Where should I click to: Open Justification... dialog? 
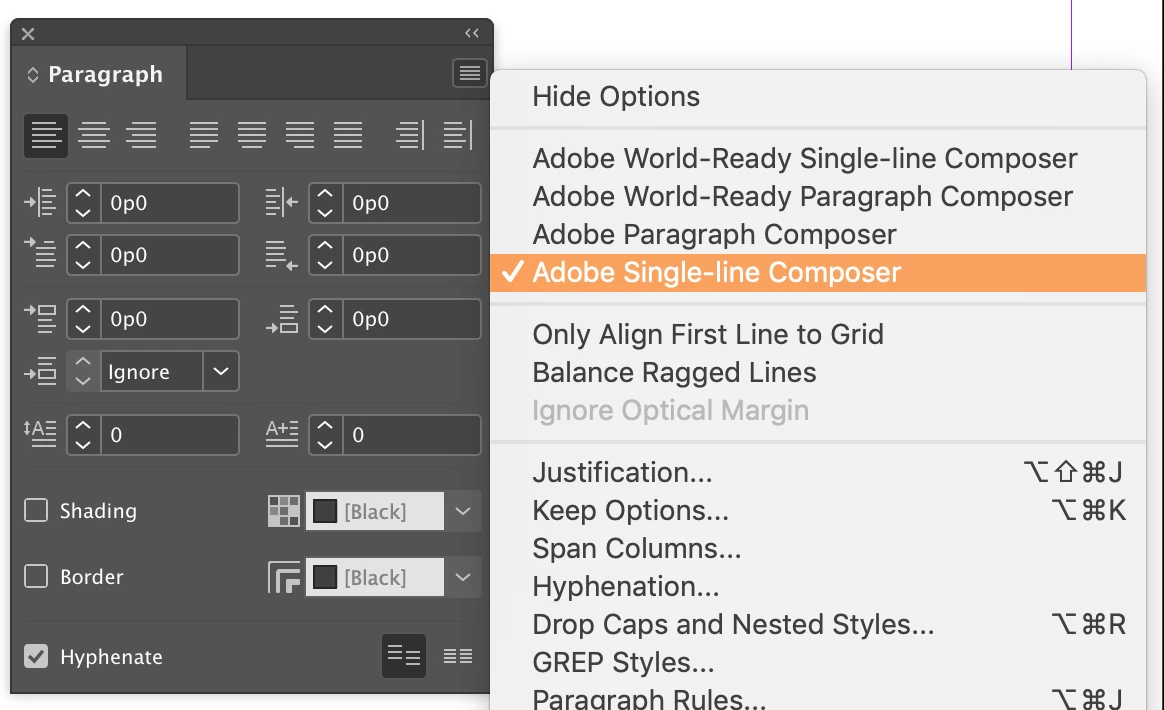[818, 472]
